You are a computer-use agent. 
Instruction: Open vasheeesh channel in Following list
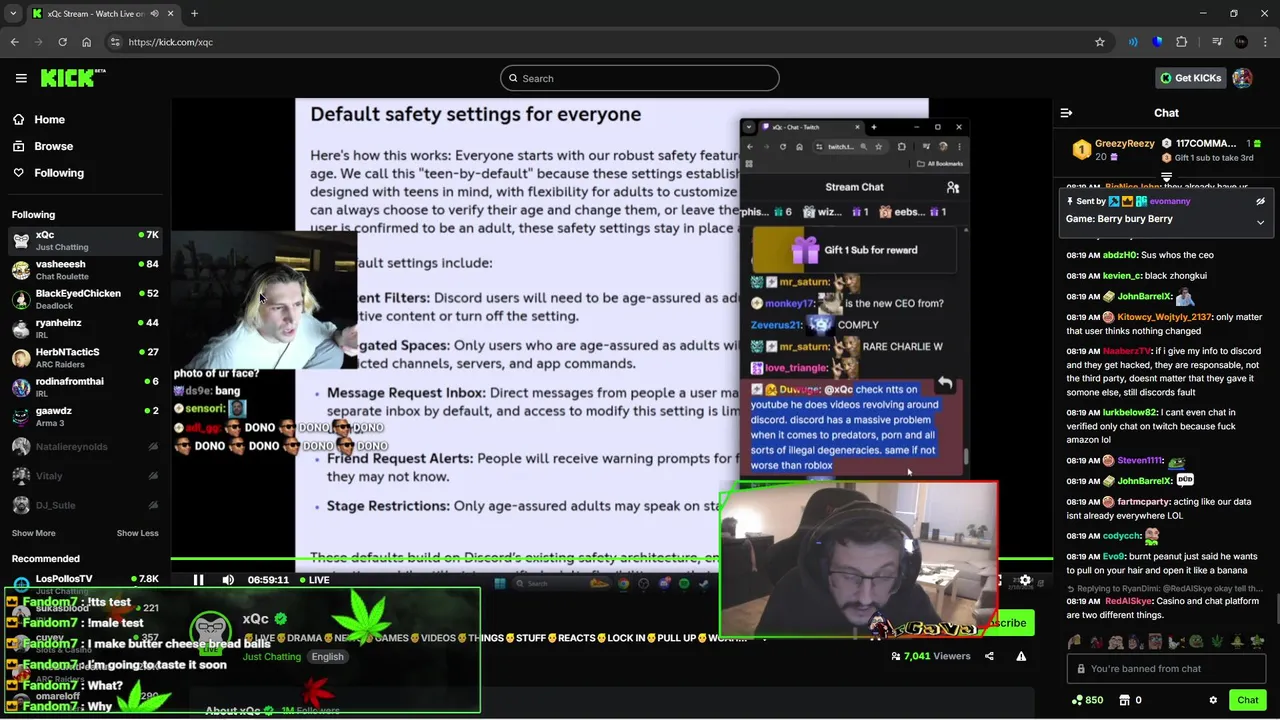tap(85, 270)
